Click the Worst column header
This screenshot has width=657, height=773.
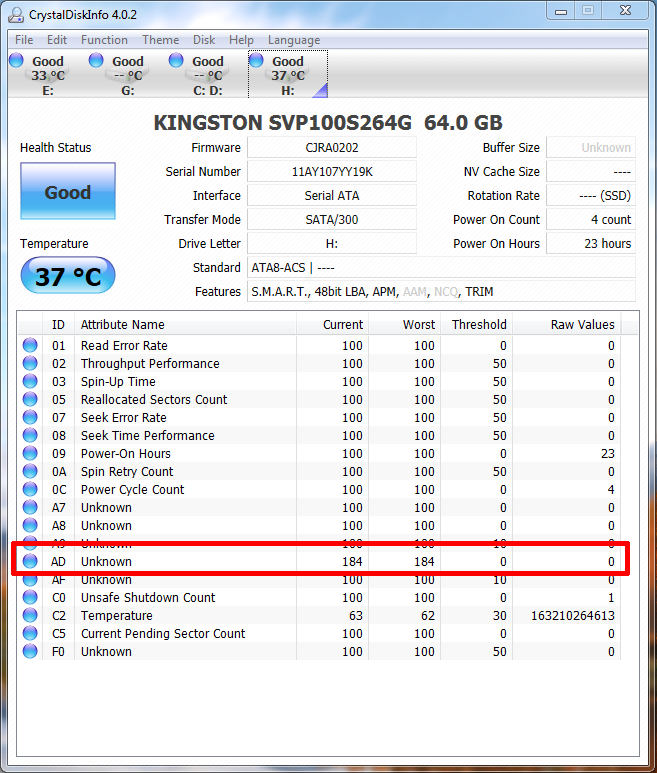click(404, 324)
